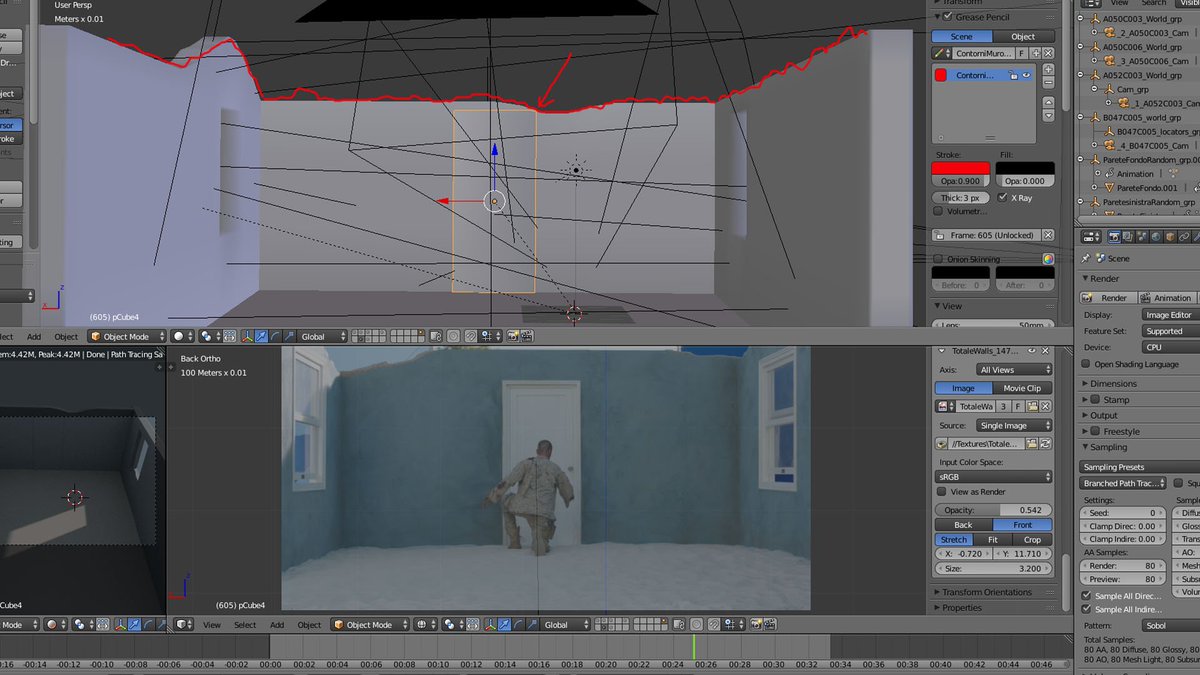Enable the Volumetric strokes checkbox
The image size is (1200, 675).
[x=938, y=211]
